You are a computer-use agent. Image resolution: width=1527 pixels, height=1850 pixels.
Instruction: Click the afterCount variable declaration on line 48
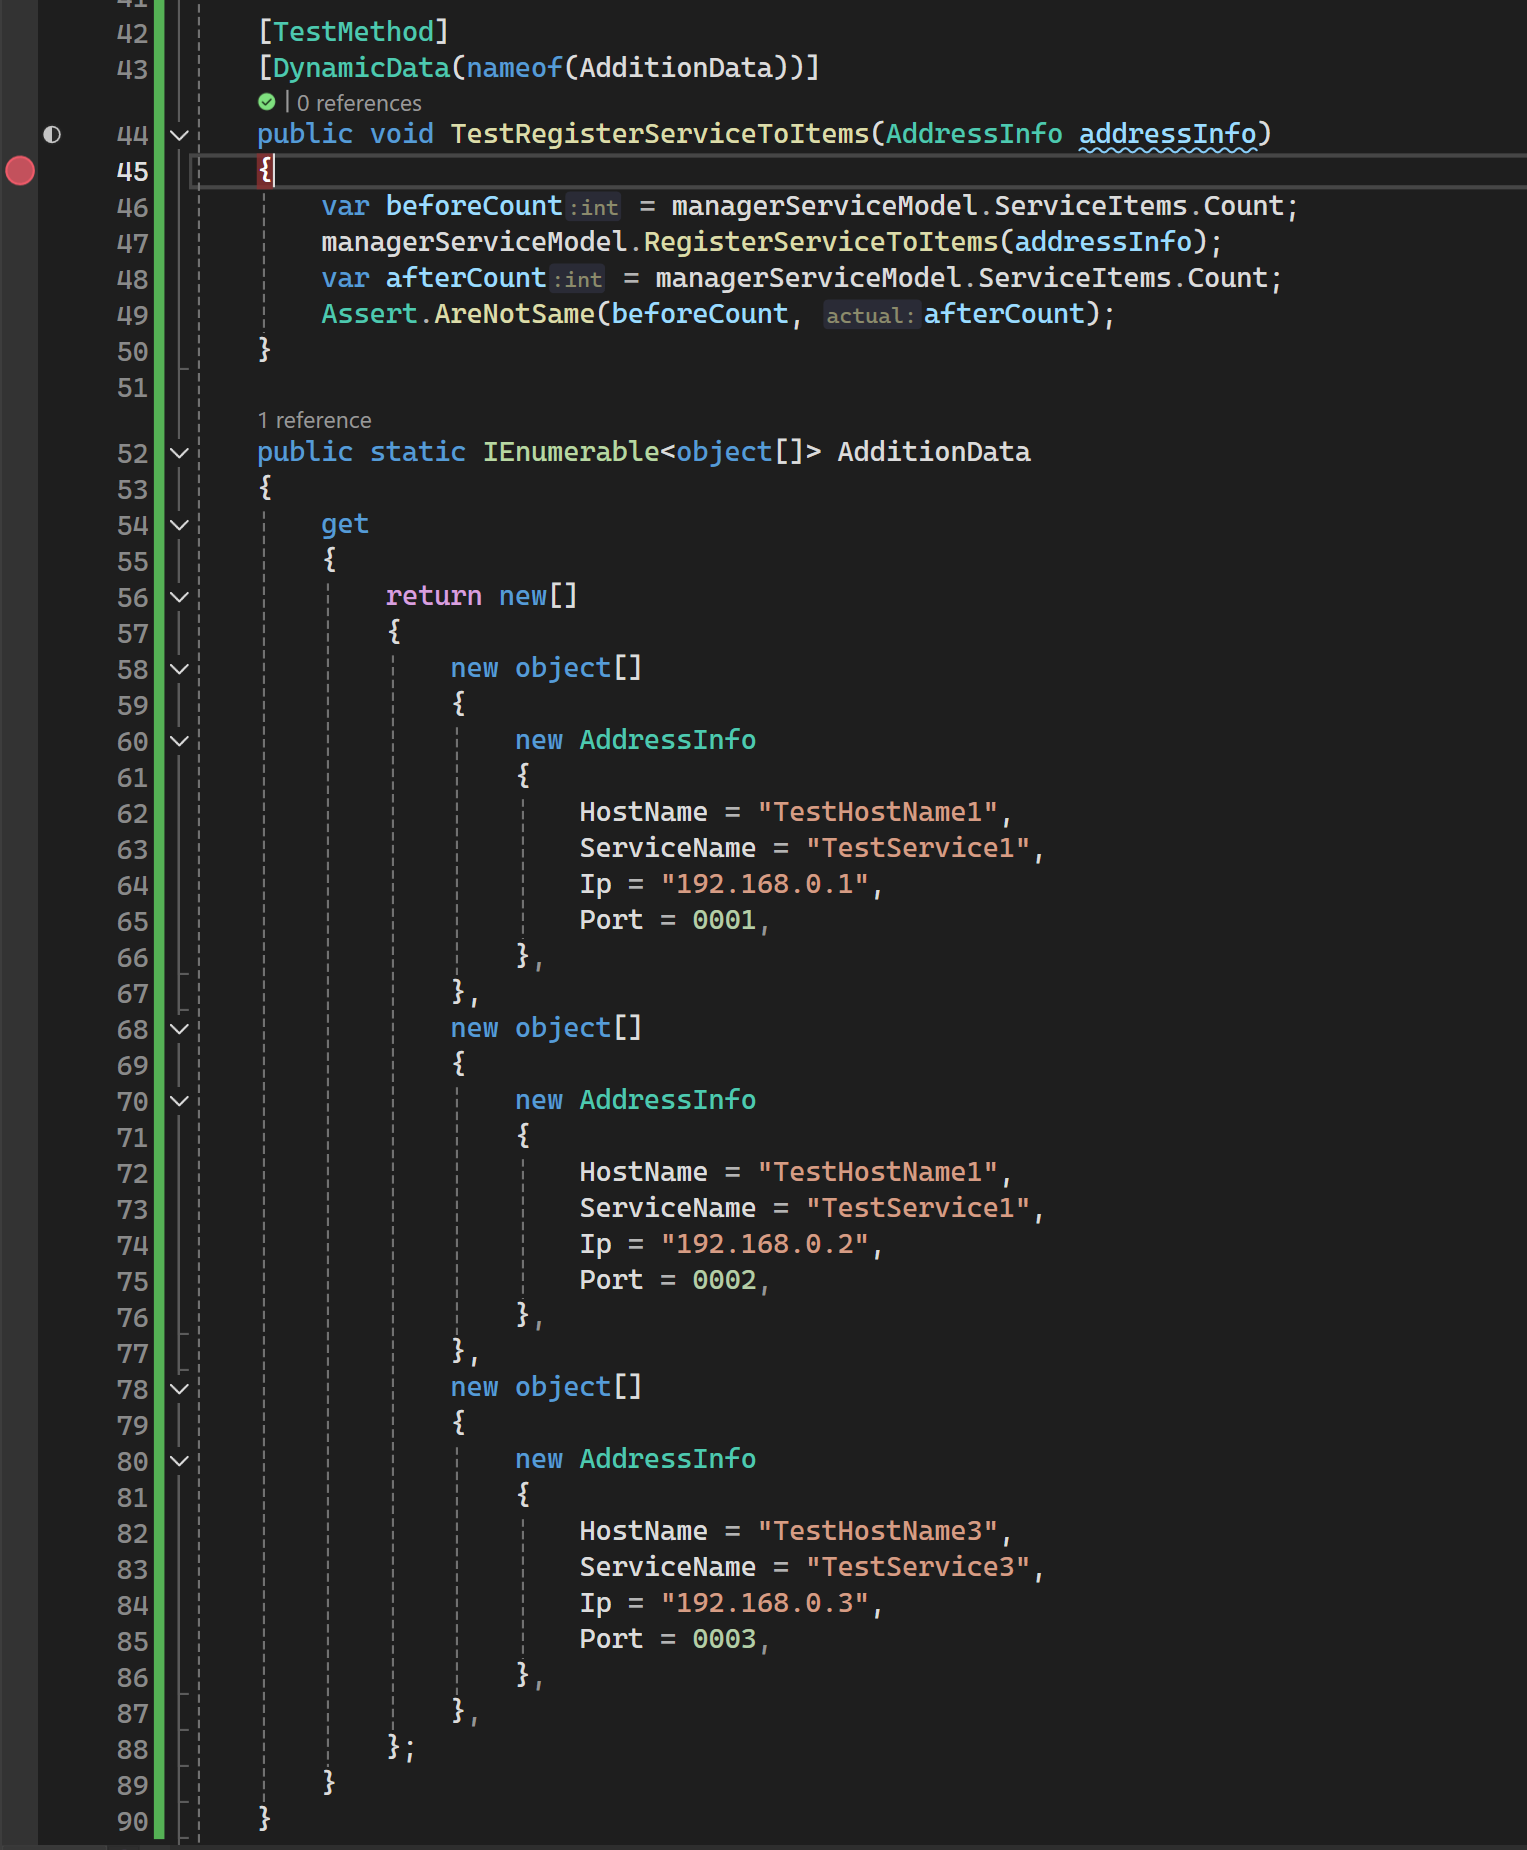[466, 278]
